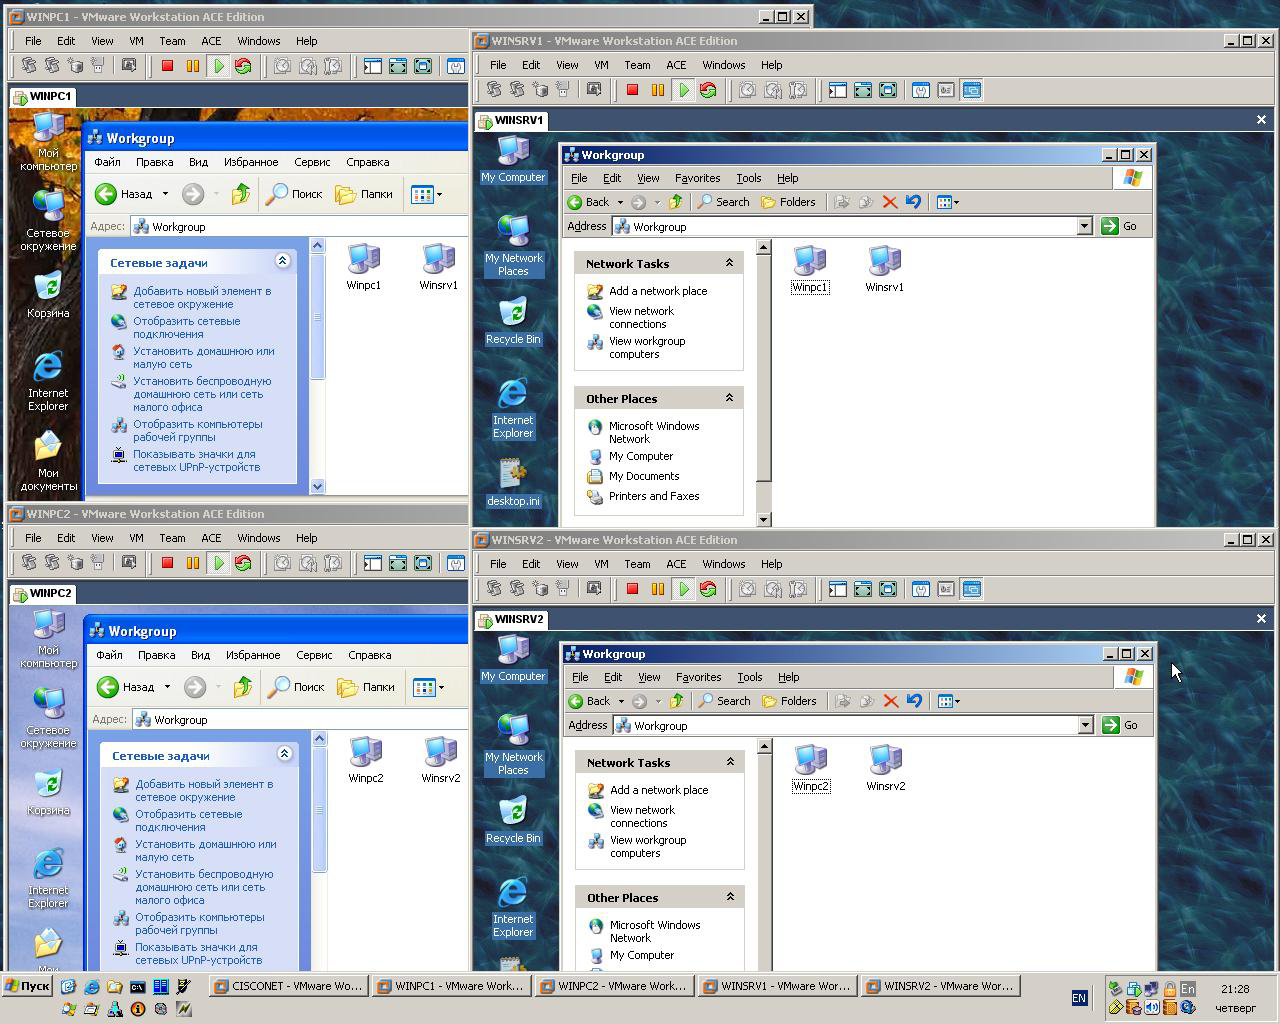1280x1024 pixels.
Task: Click the CISCONET VMware taskbar button
Action: click(288, 986)
